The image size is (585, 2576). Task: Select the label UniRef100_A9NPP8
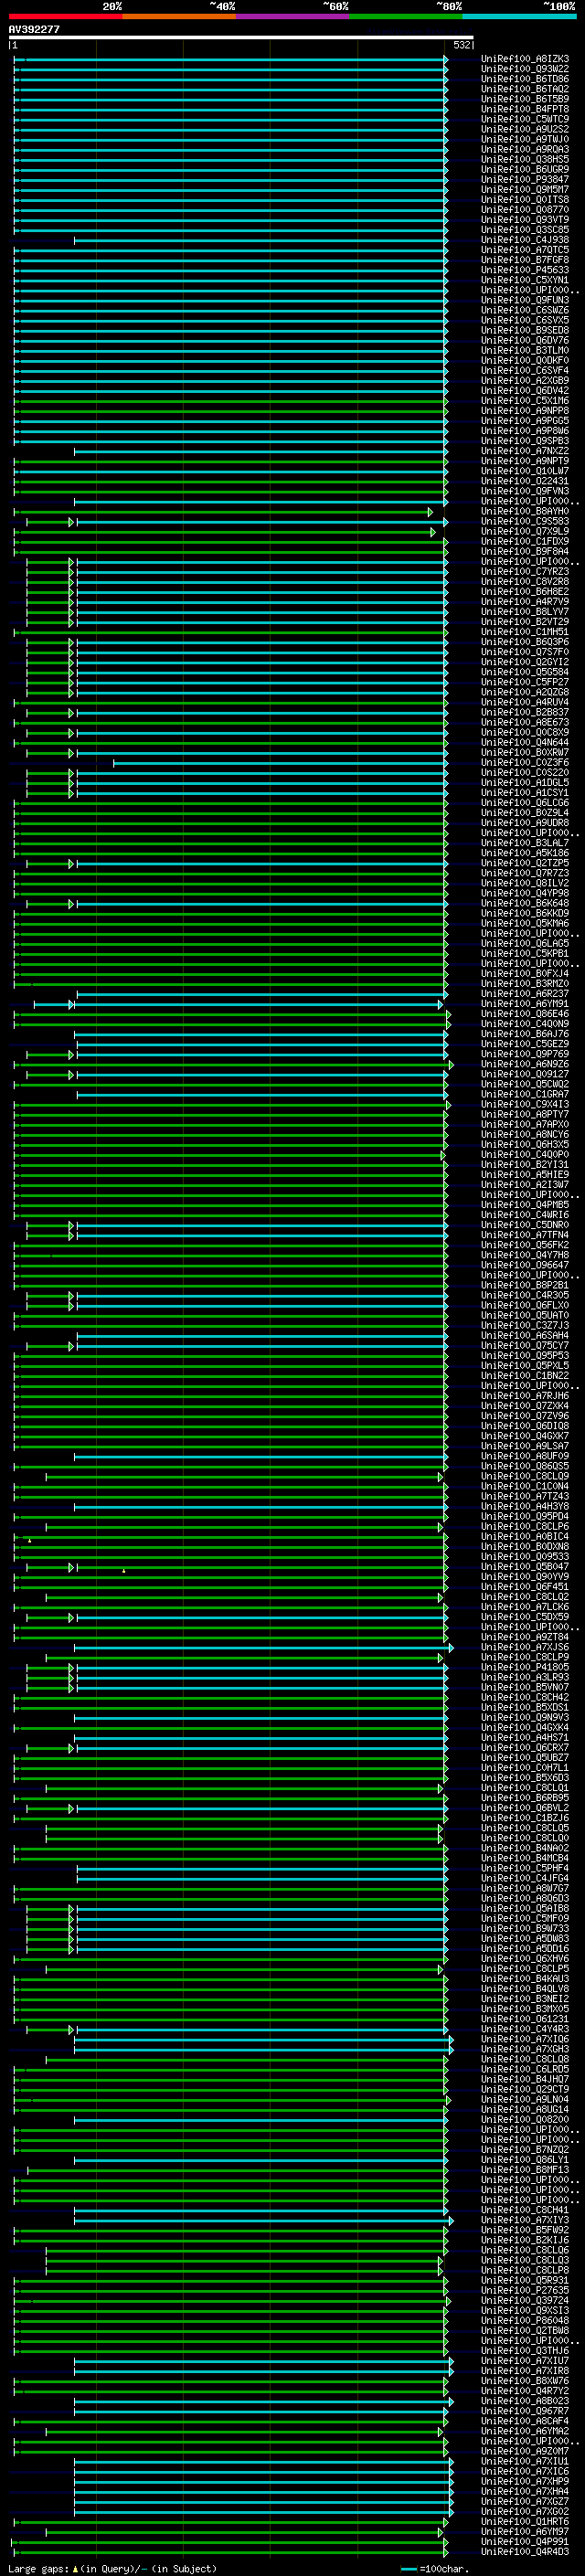coord(525,411)
